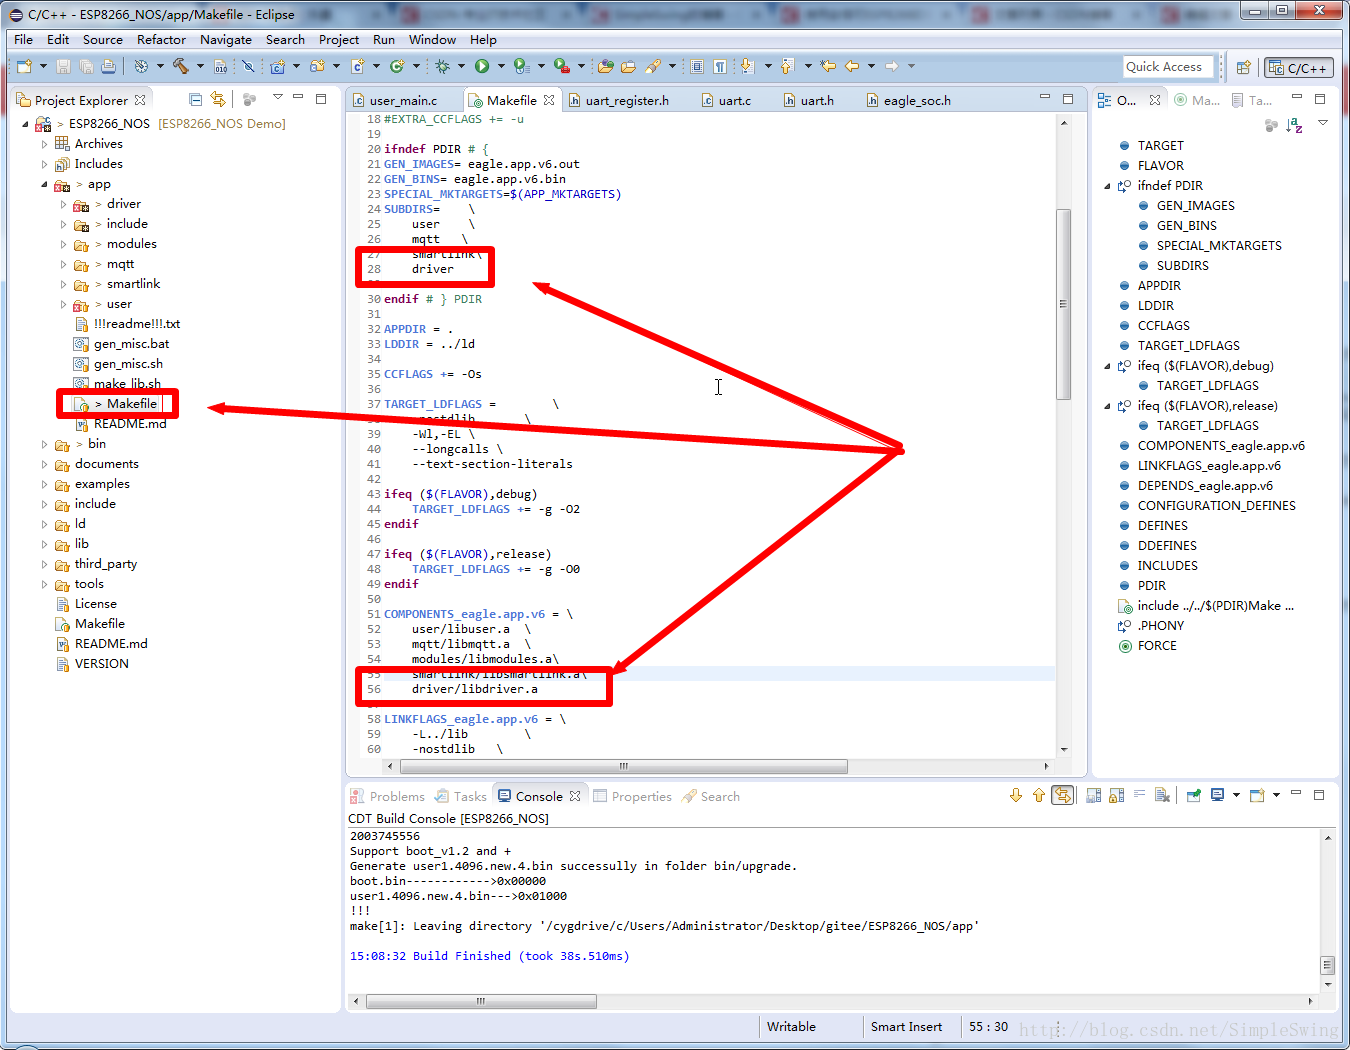Expand the Archives tree node
Screen dimensions: 1350x1050
[45, 144]
